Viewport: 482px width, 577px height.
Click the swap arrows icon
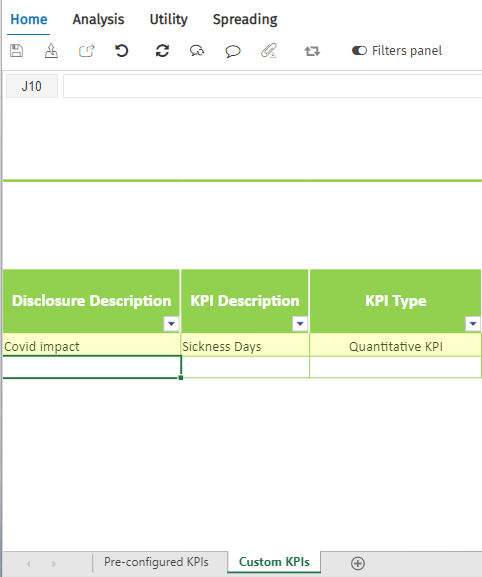pos(312,51)
